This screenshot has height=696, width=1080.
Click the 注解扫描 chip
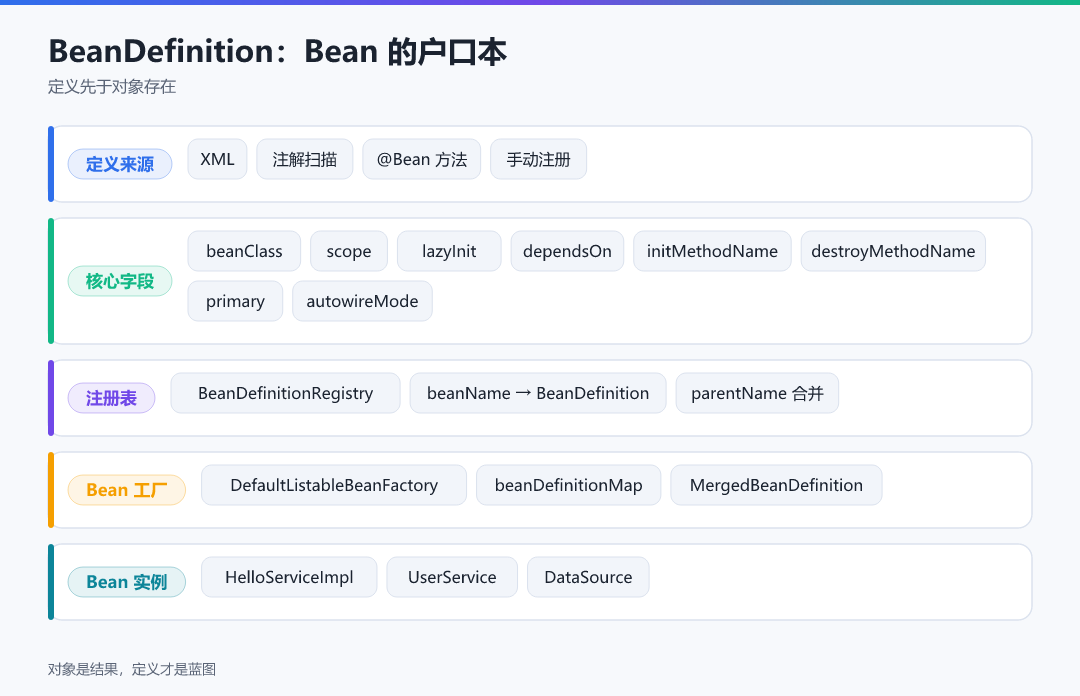[x=305, y=159]
